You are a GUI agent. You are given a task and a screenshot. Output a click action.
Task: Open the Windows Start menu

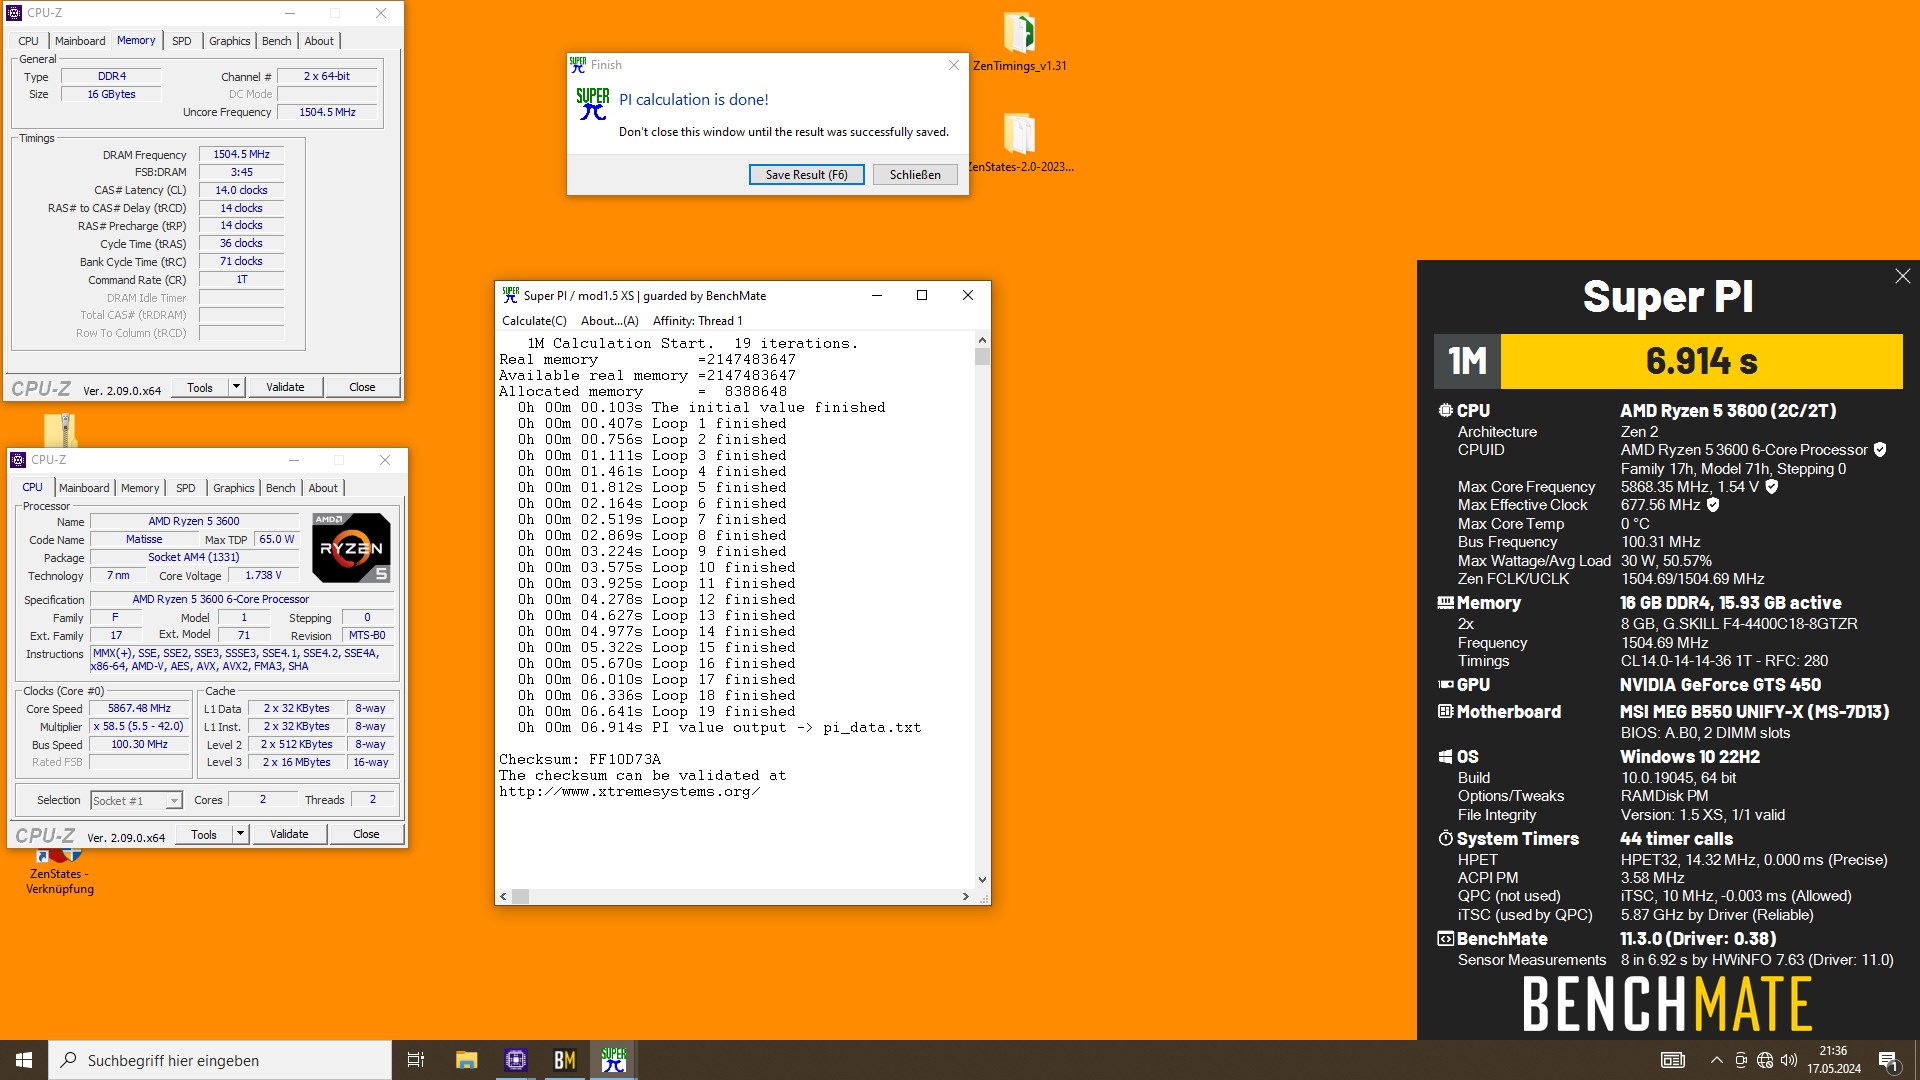coord(24,1060)
